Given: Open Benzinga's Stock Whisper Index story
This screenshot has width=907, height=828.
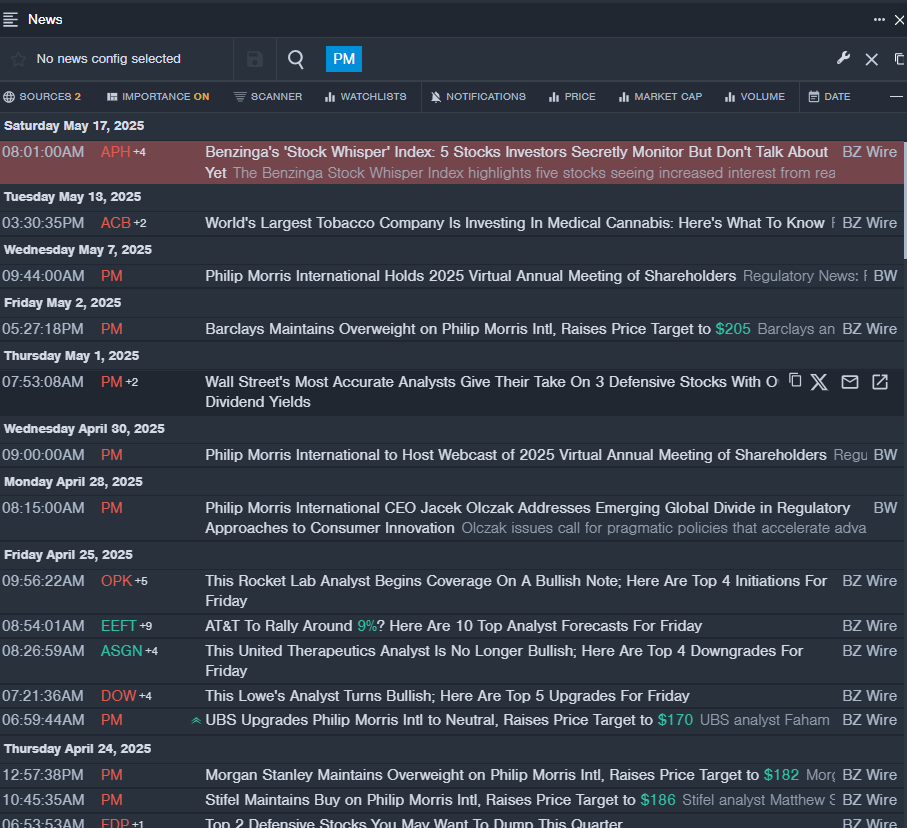Looking at the screenshot, I should tap(517, 152).
